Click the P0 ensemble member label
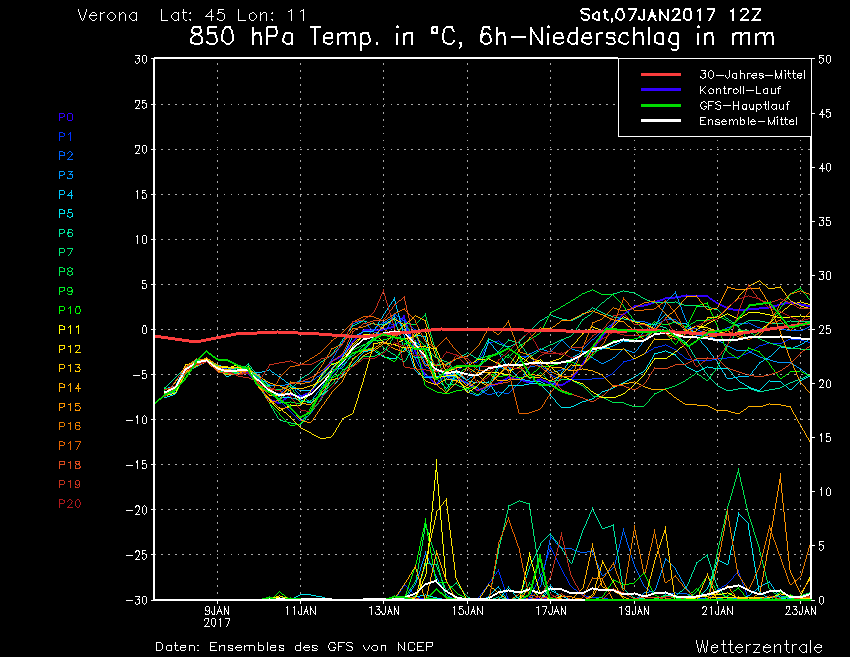850x657 pixels. pyautogui.click(x=65, y=117)
